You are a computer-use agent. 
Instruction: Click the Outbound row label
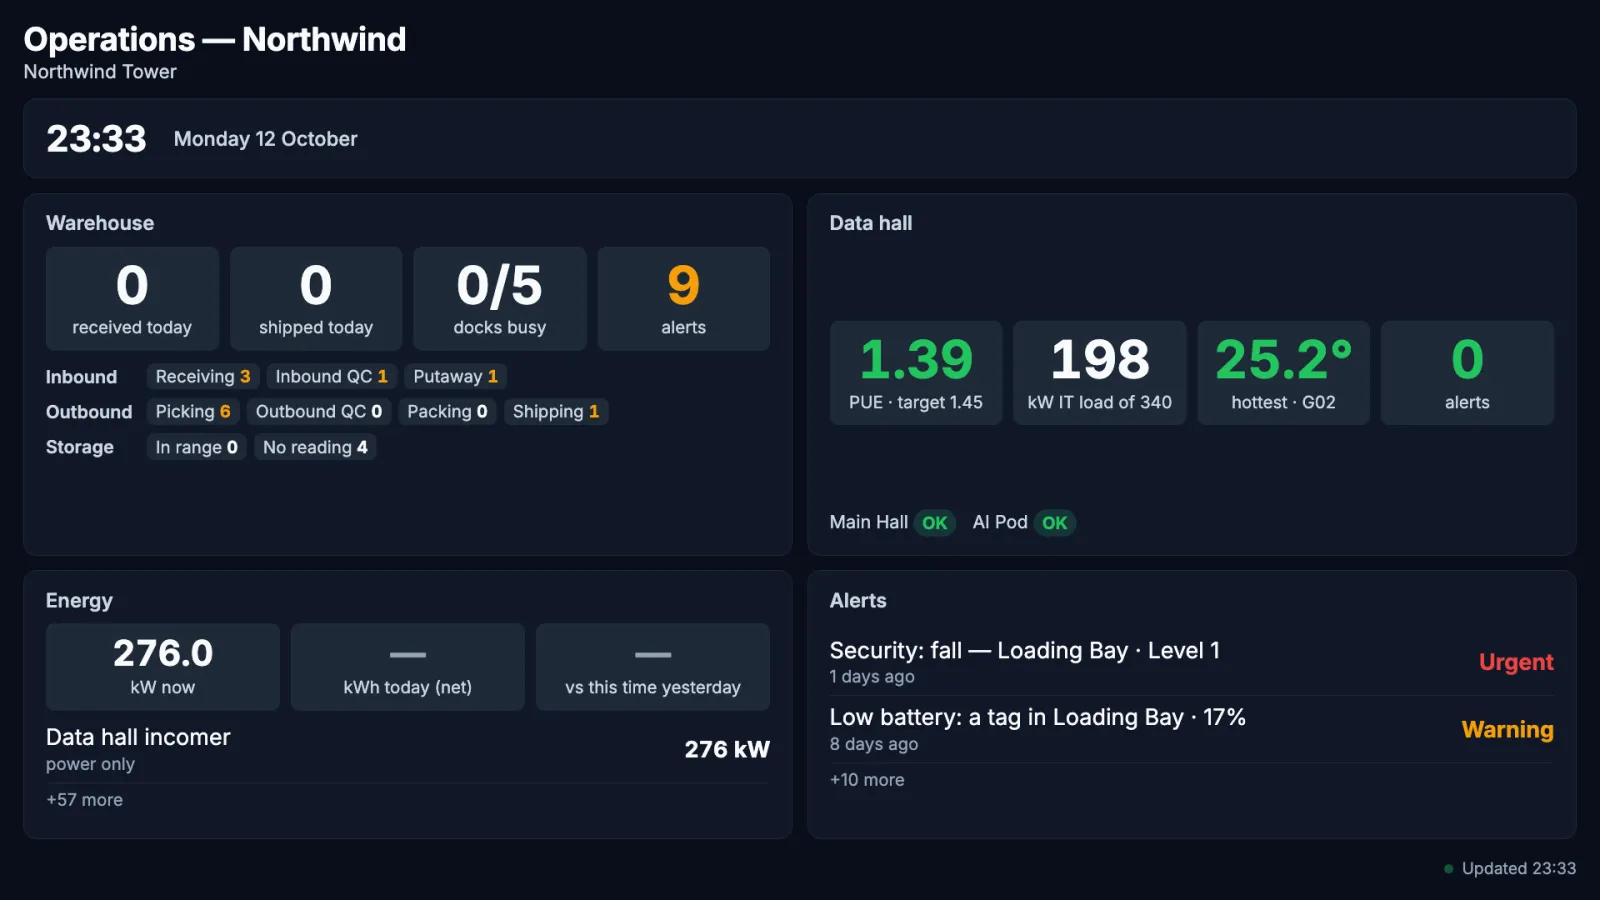(89, 412)
